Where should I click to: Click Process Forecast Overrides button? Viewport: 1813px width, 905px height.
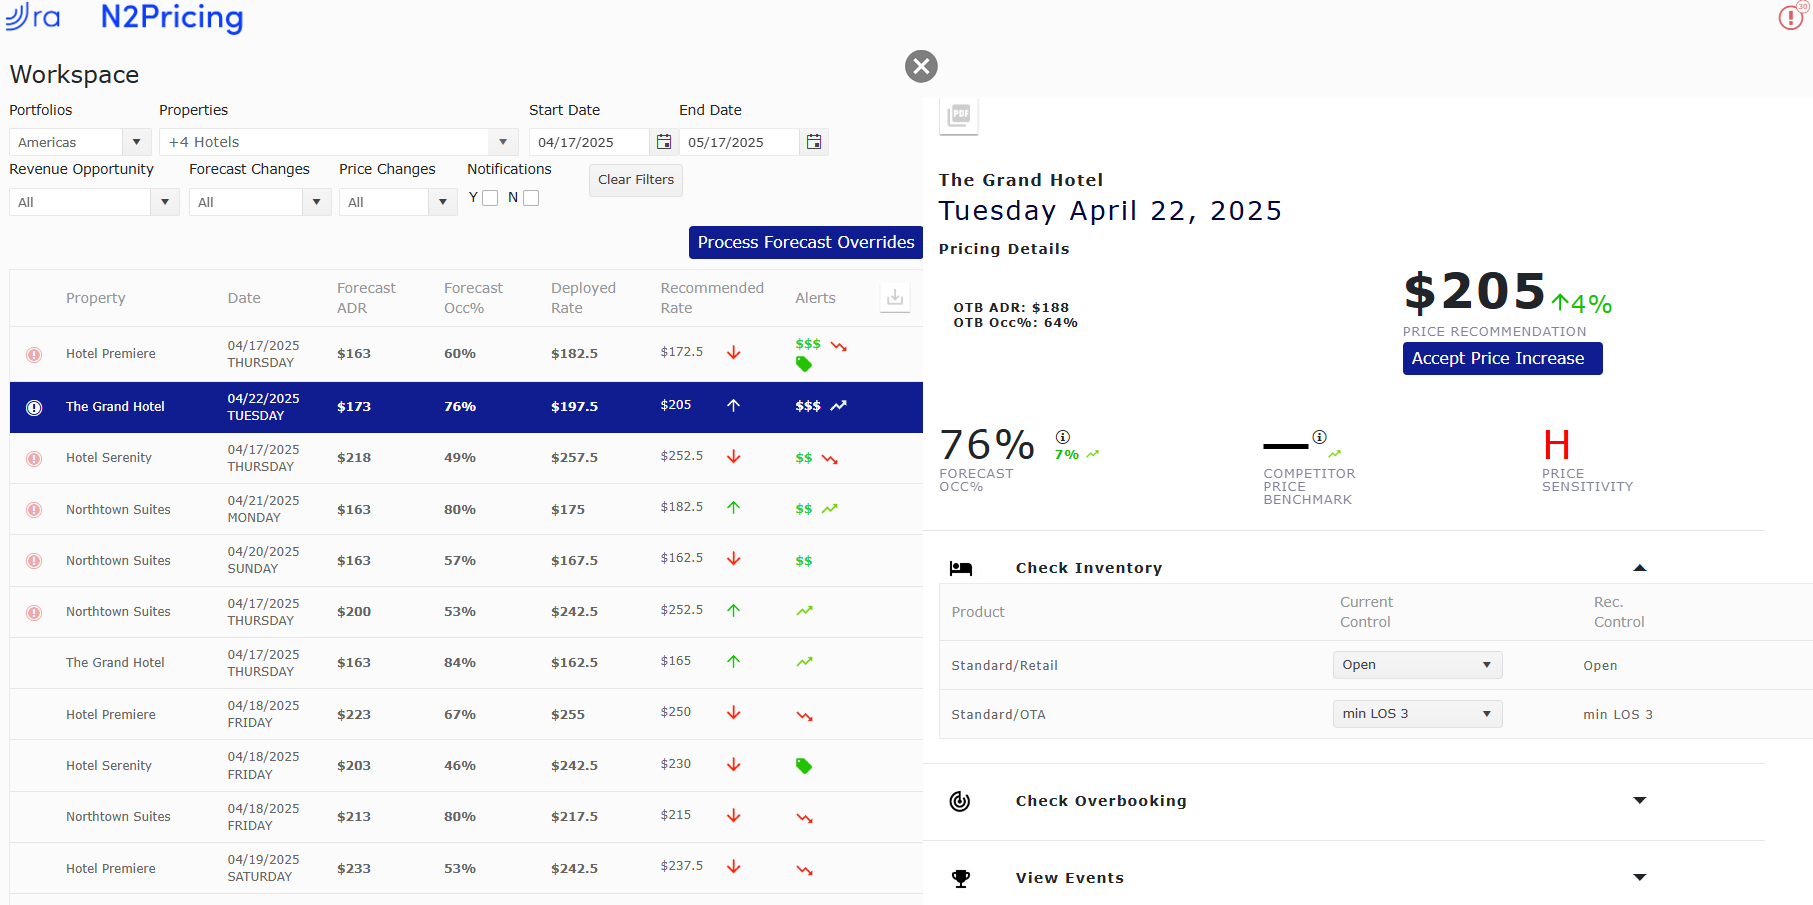click(x=806, y=242)
